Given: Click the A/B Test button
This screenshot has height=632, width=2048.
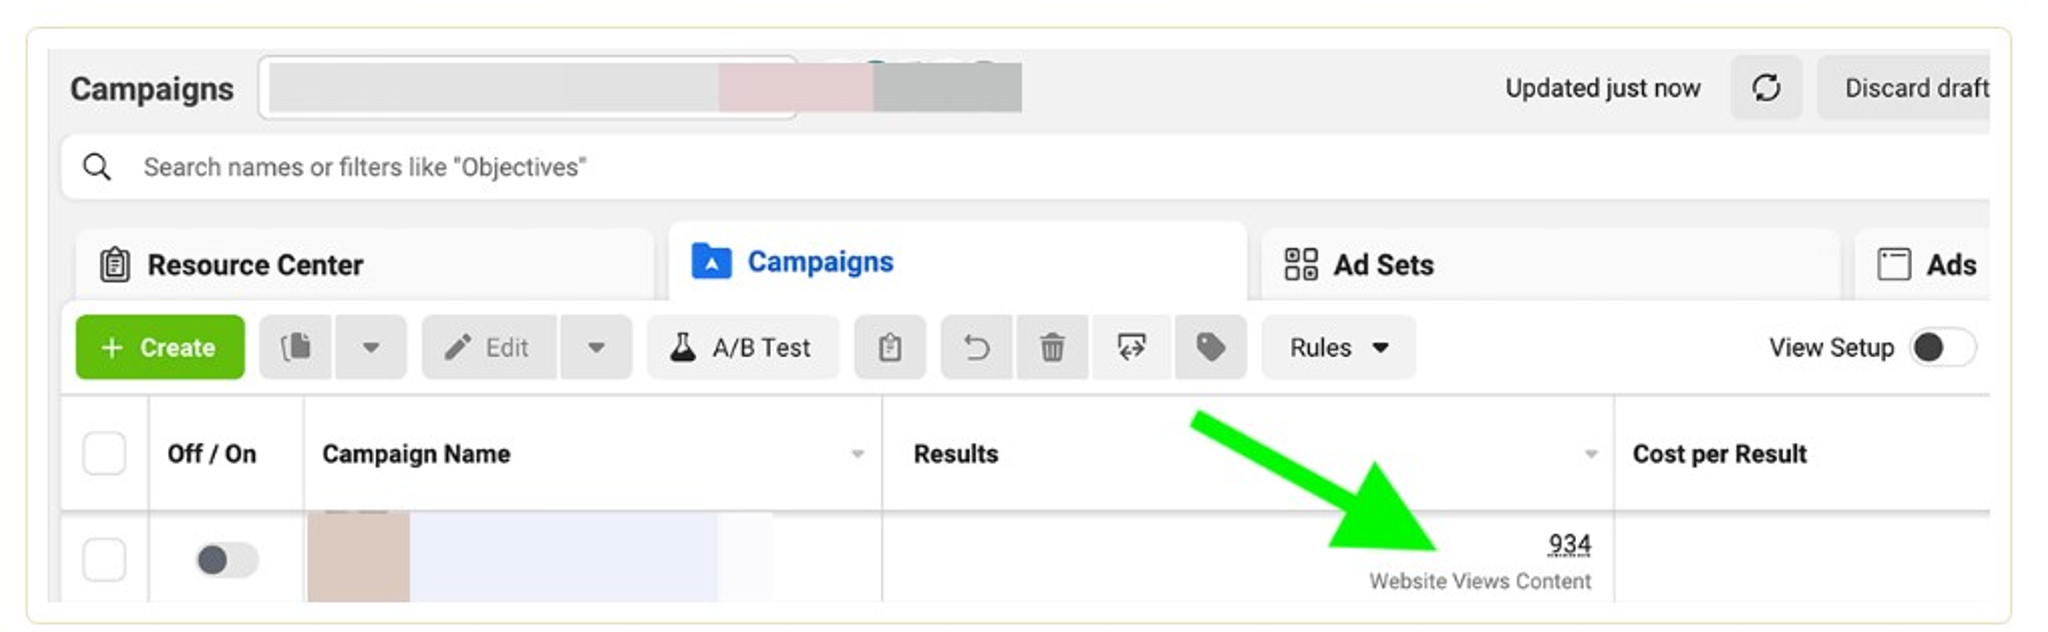Looking at the screenshot, I should pos(743,347).
